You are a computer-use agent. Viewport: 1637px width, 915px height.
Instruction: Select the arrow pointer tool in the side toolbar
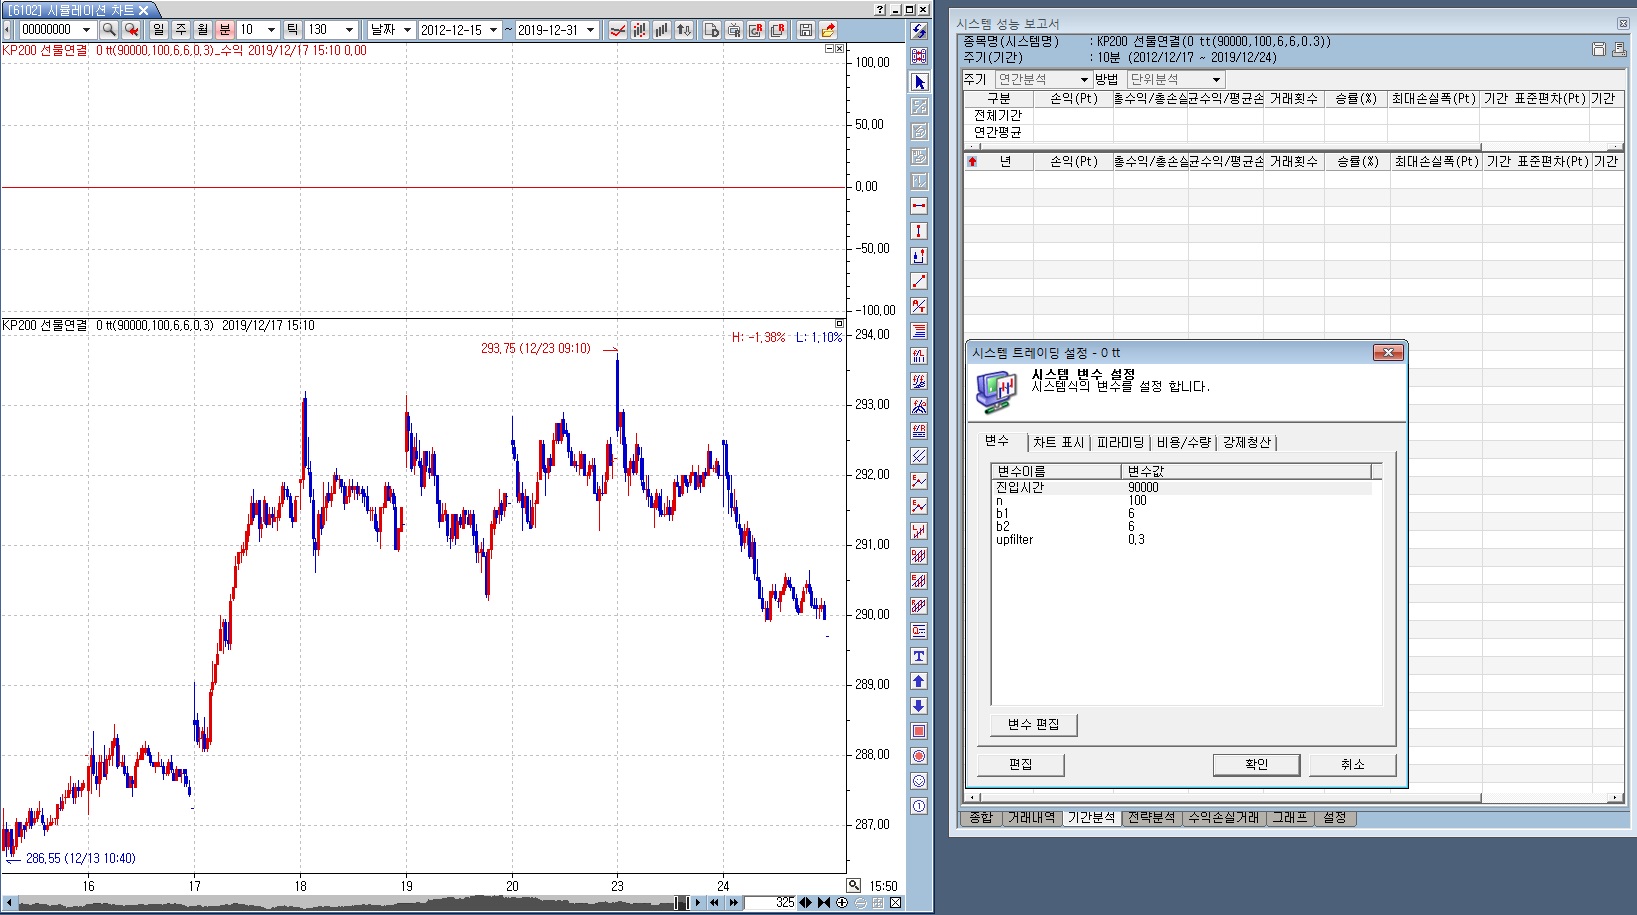(919, 82)
